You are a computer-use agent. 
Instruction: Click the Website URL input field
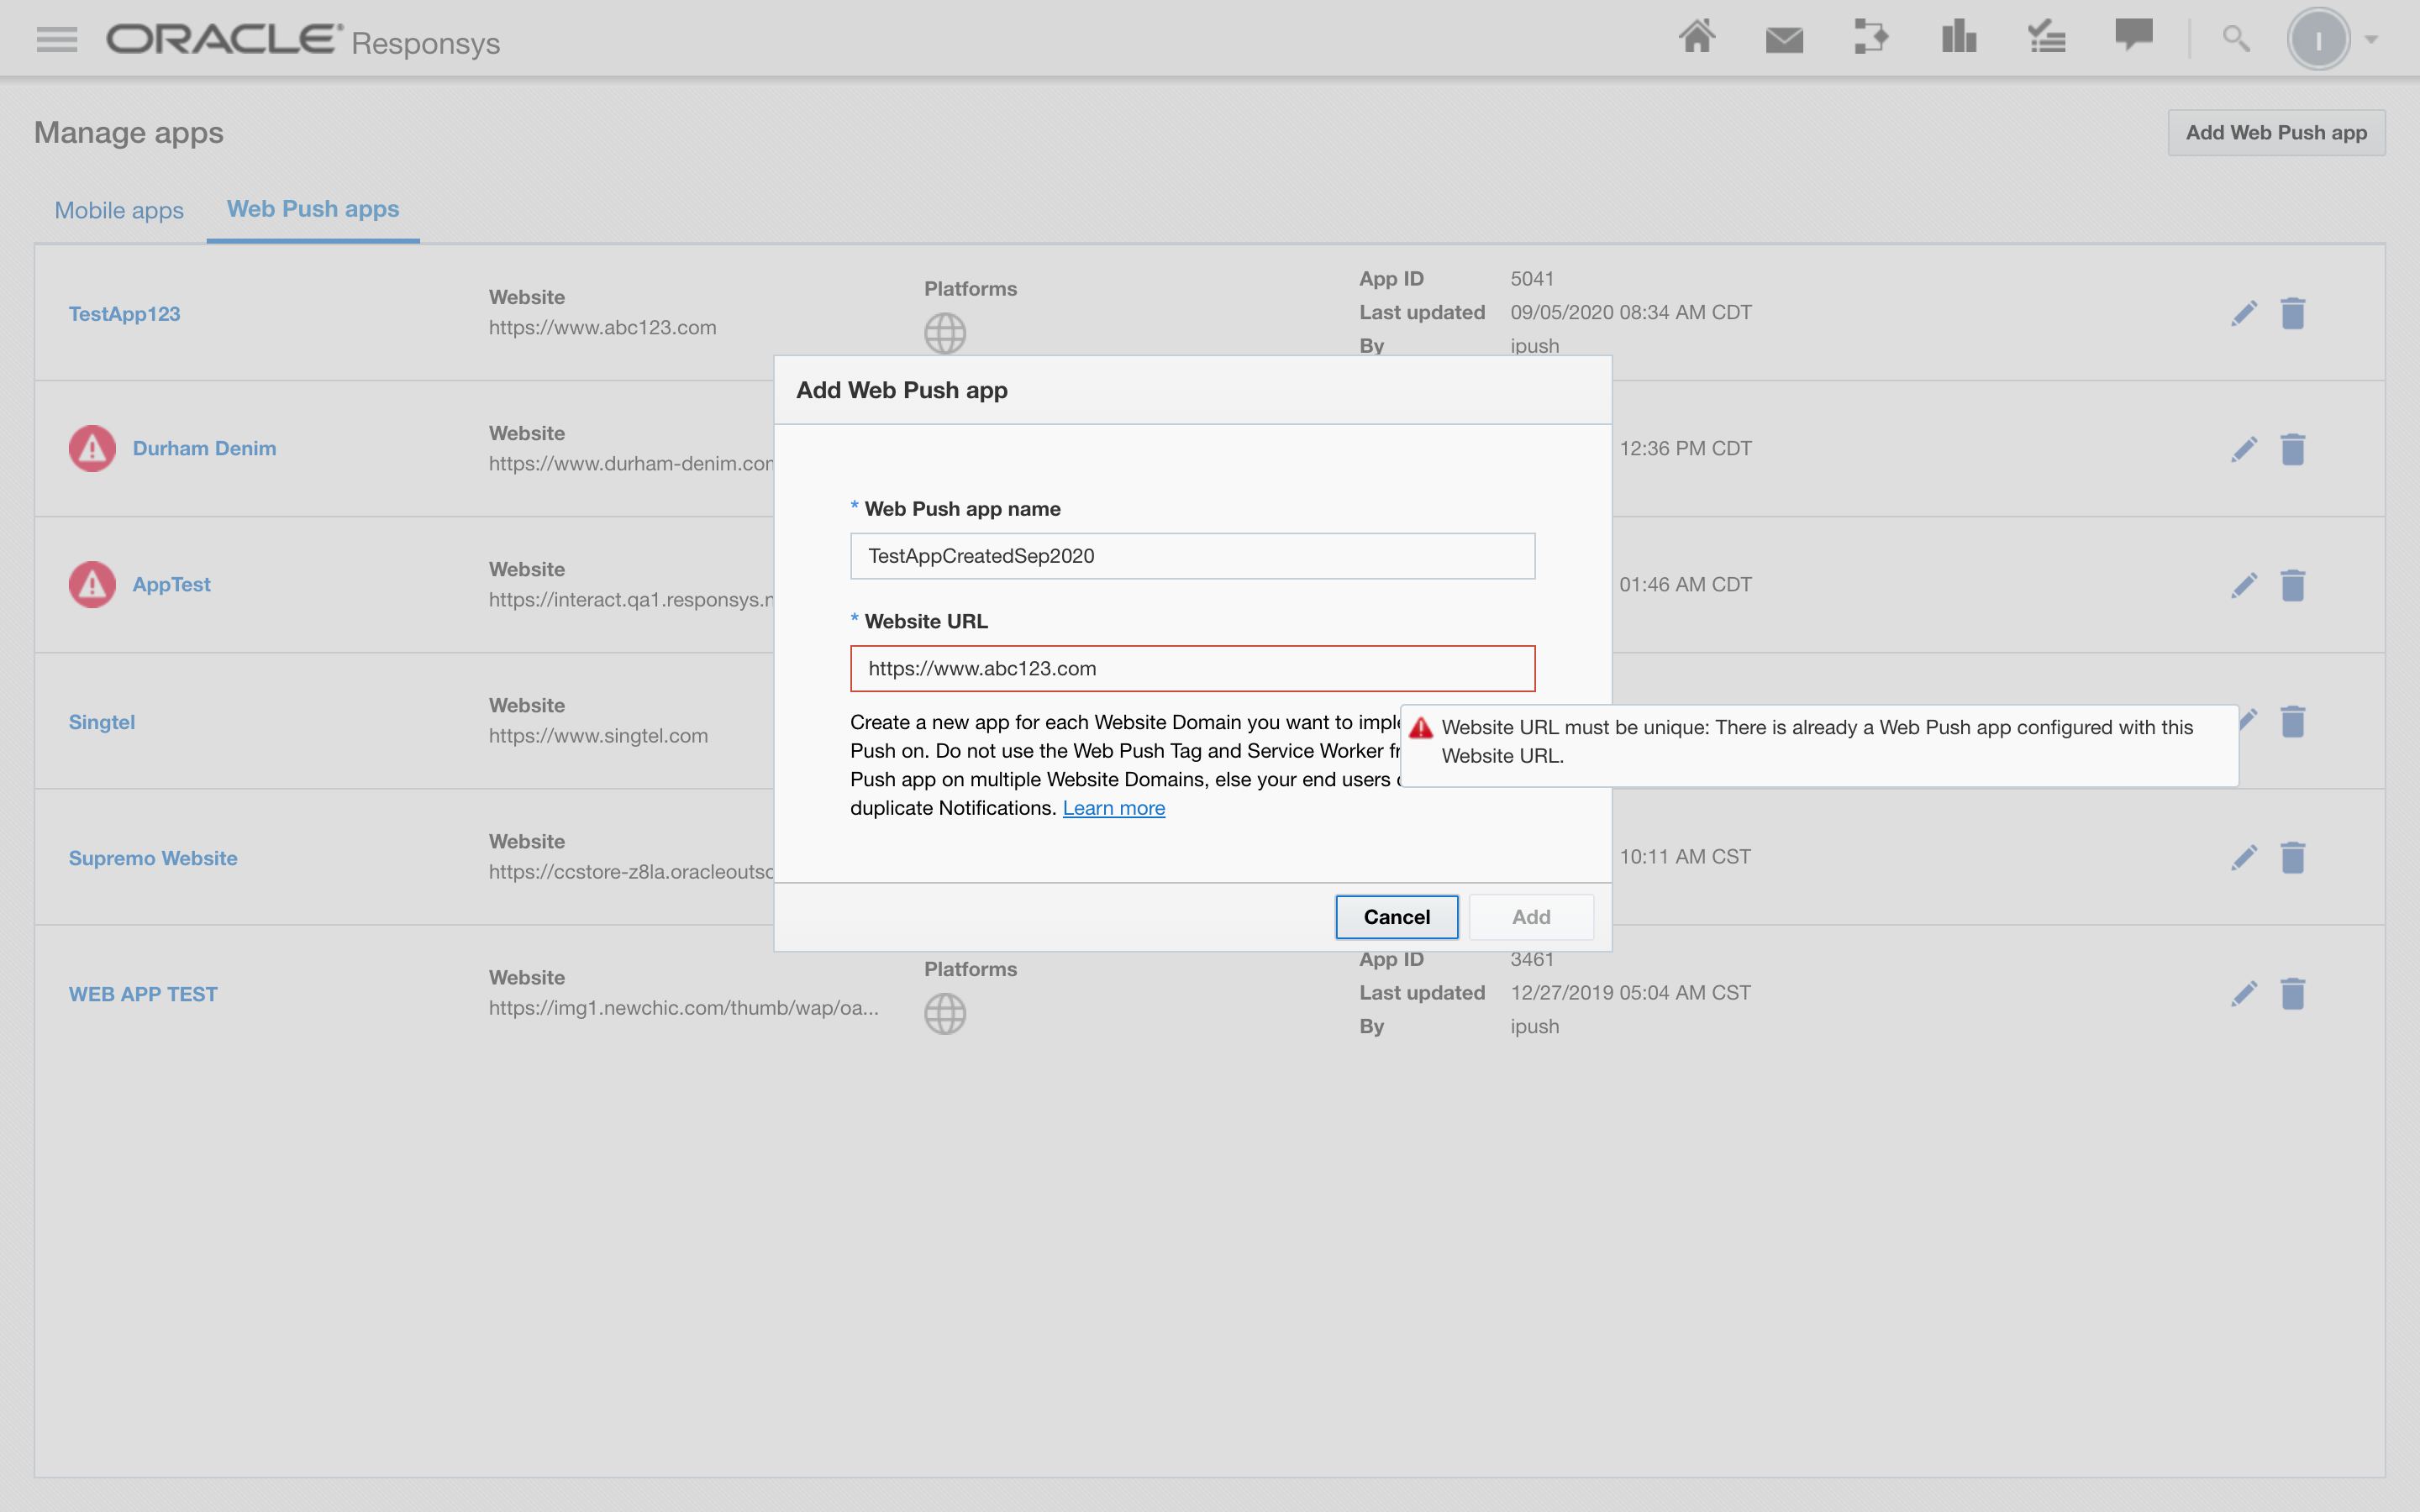click(1192, 668)
